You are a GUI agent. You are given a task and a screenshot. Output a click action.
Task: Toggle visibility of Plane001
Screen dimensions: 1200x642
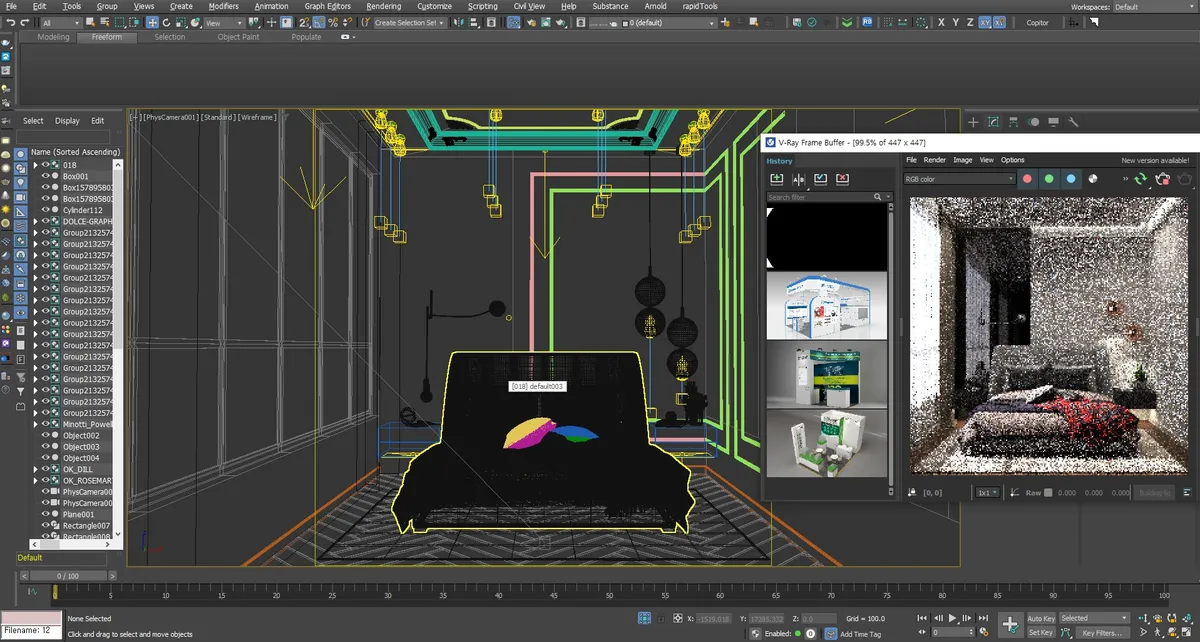(45, 514)
